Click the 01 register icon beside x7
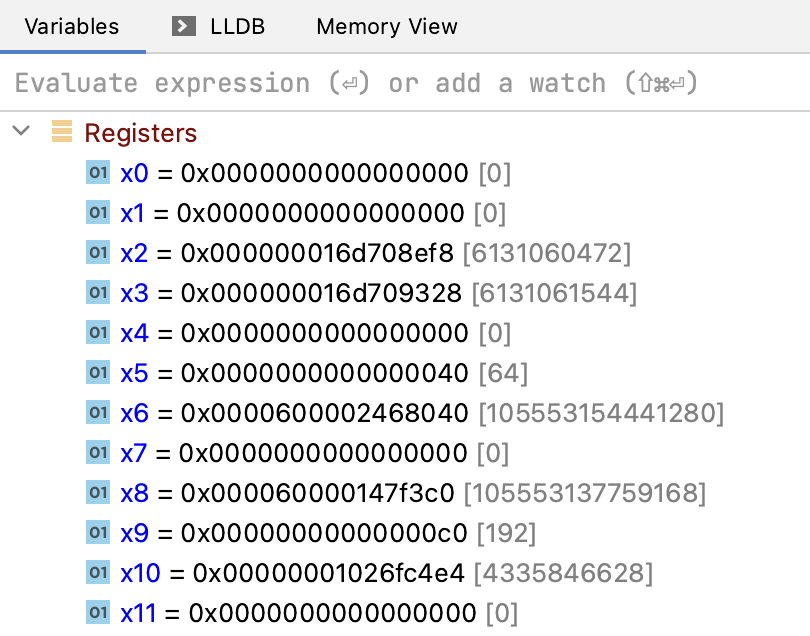The height and width of the screenshot is (636, 810). (x=98, y=452)
